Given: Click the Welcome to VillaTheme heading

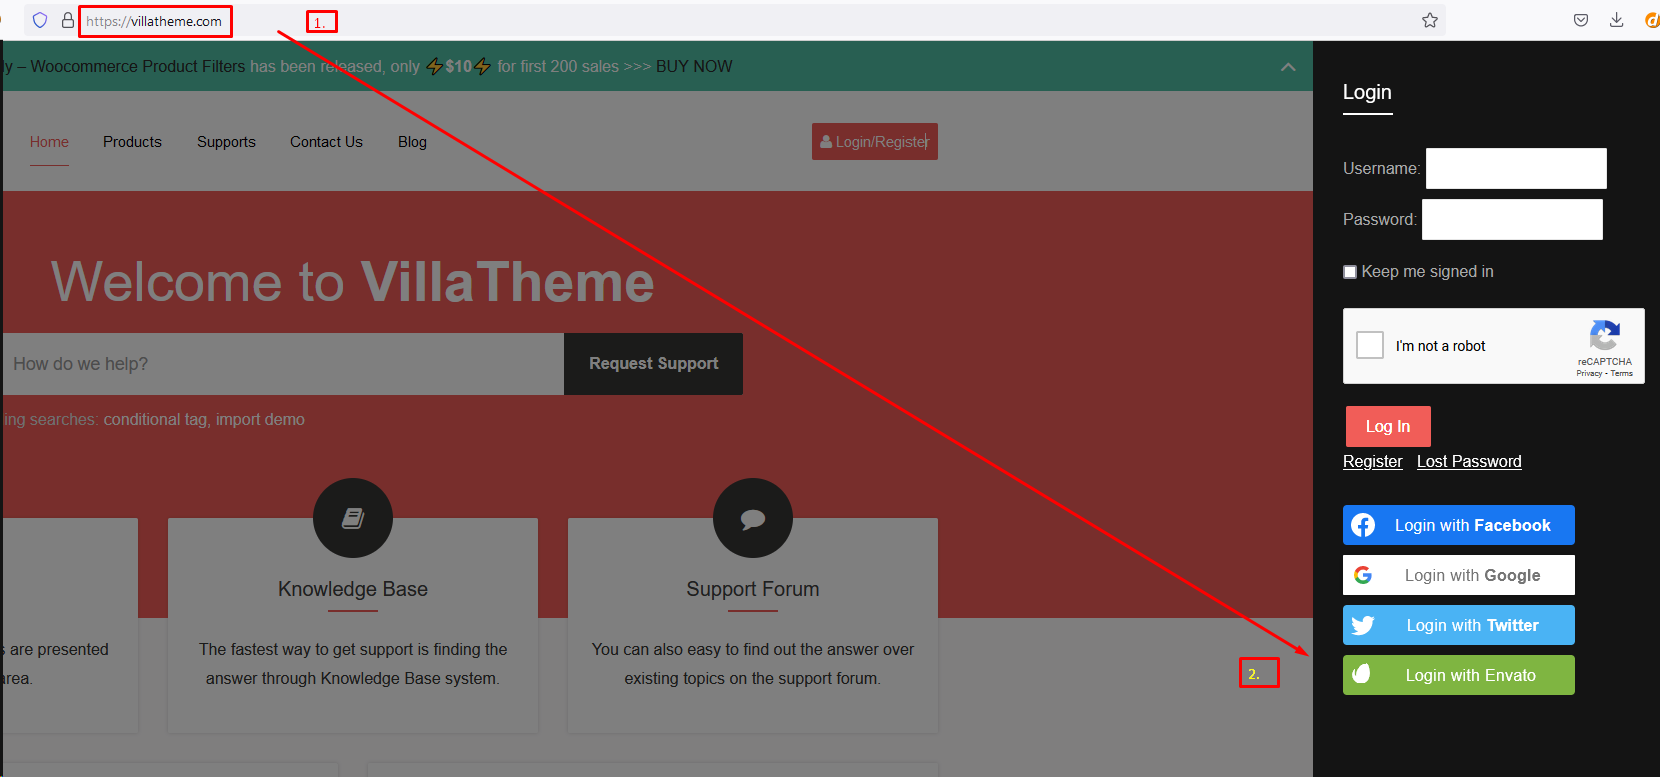Looking at the screenshot, I should click(x=353, y=281).
